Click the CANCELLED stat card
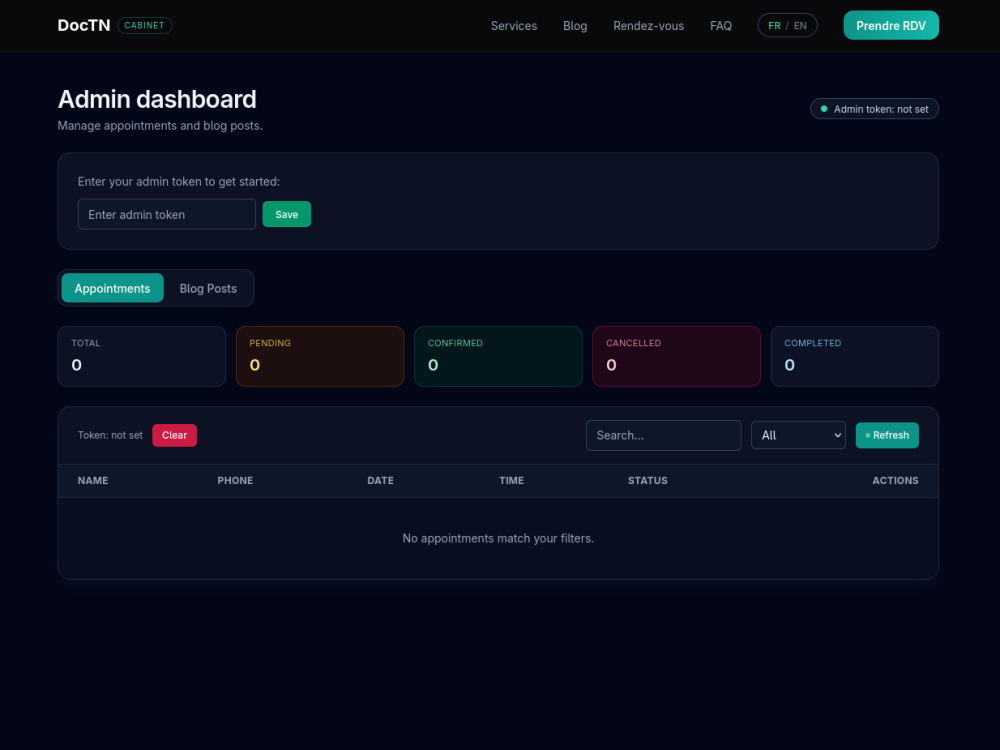The height and width of the screenshot is (750, 1000). point(676,357)
